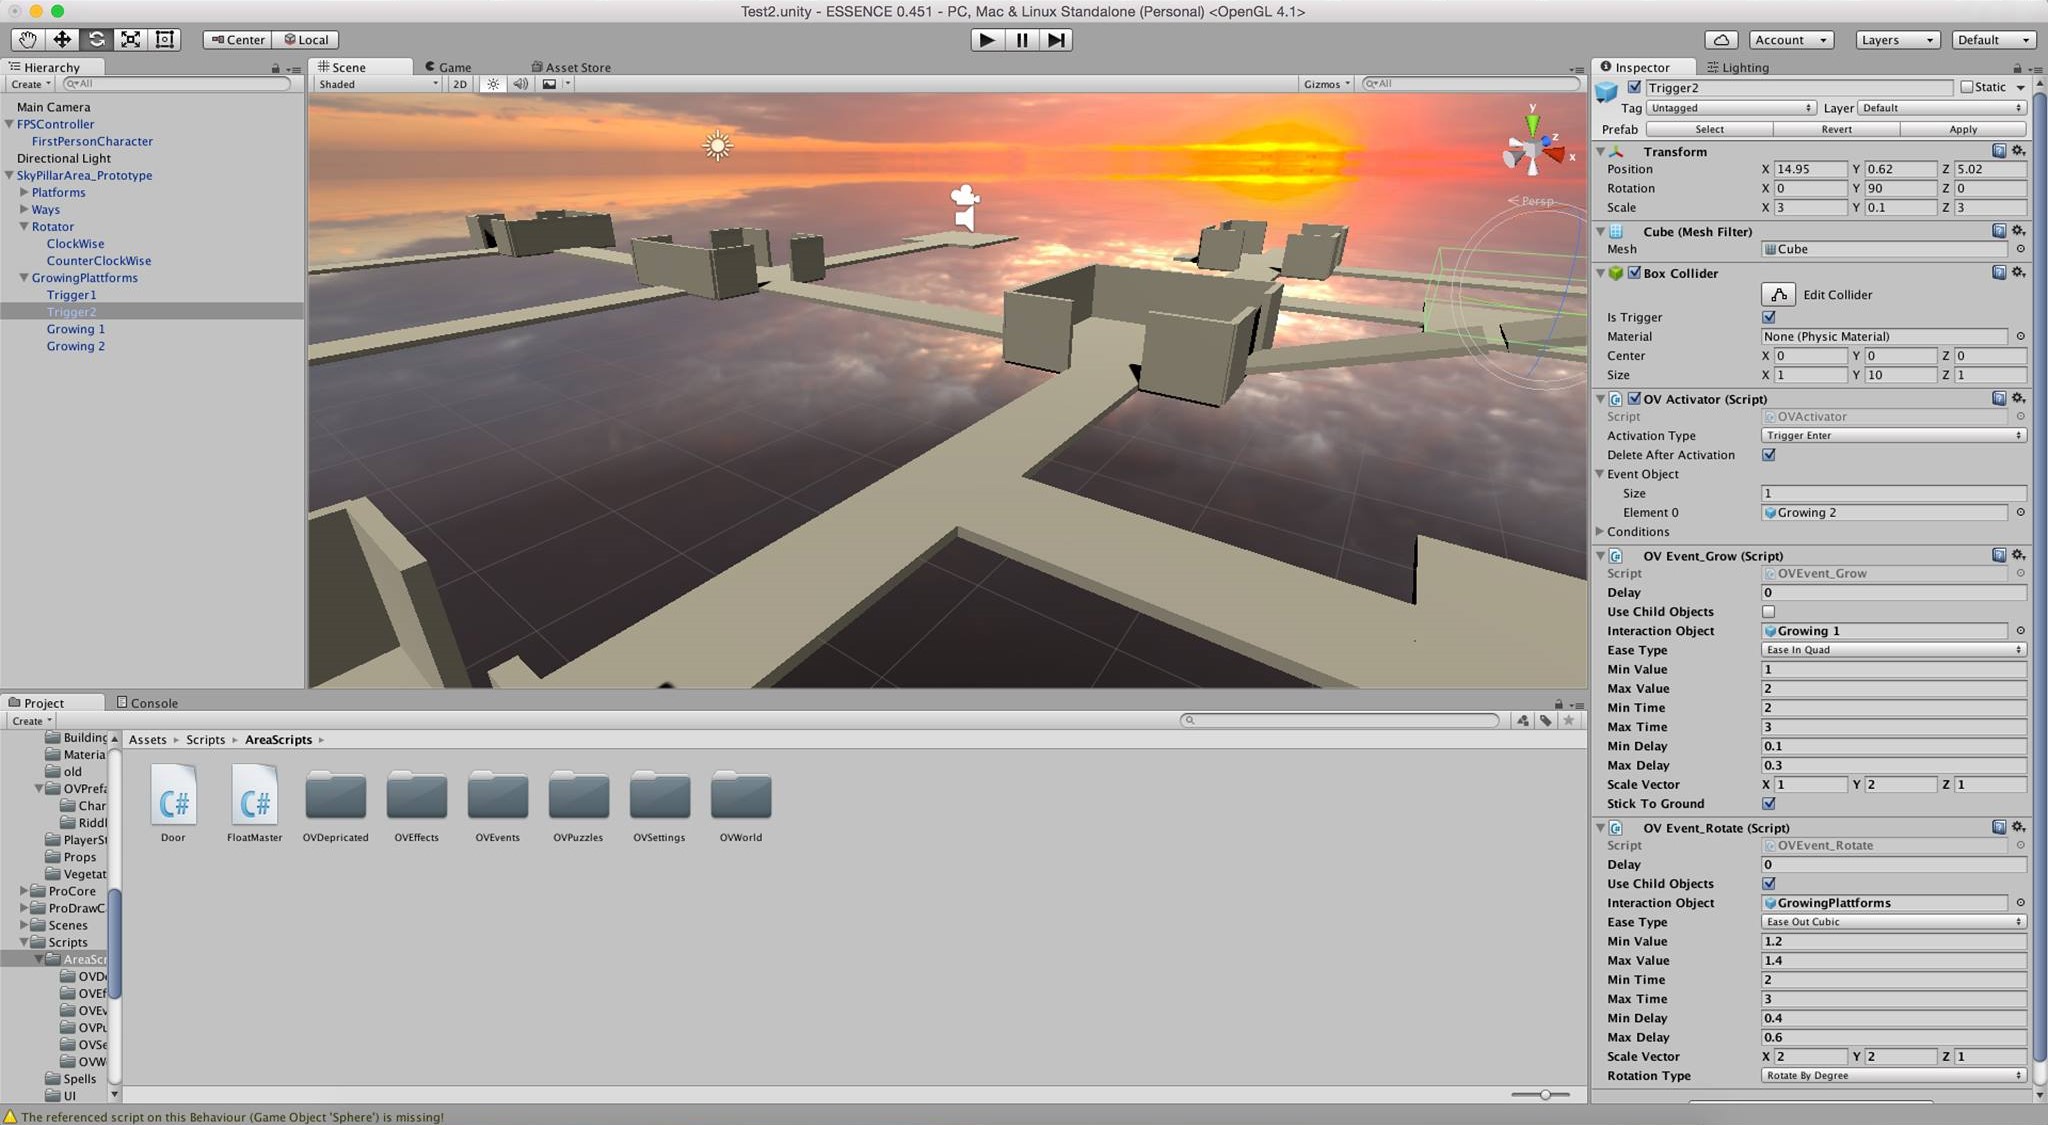This screenshot has height=1125, width=2048.
Task: Expand the Platforms hierarchy item
Action: [x=24, y=192]
